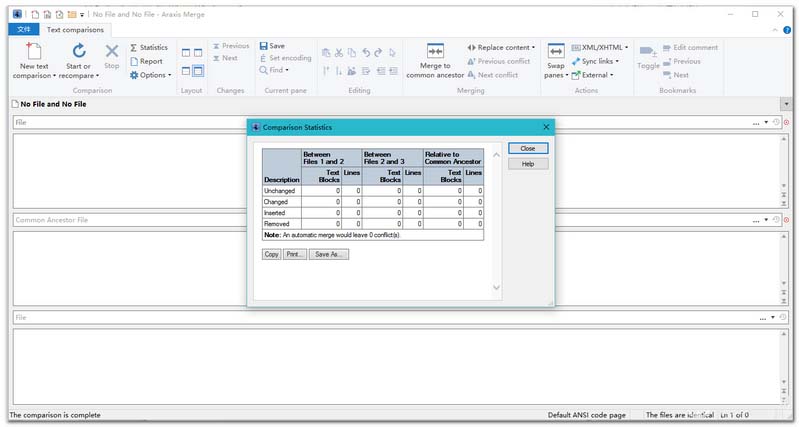Click the Save As... button
Viewport: 799px width, 427px height.
pyautogui.click(x=329, y=254)
